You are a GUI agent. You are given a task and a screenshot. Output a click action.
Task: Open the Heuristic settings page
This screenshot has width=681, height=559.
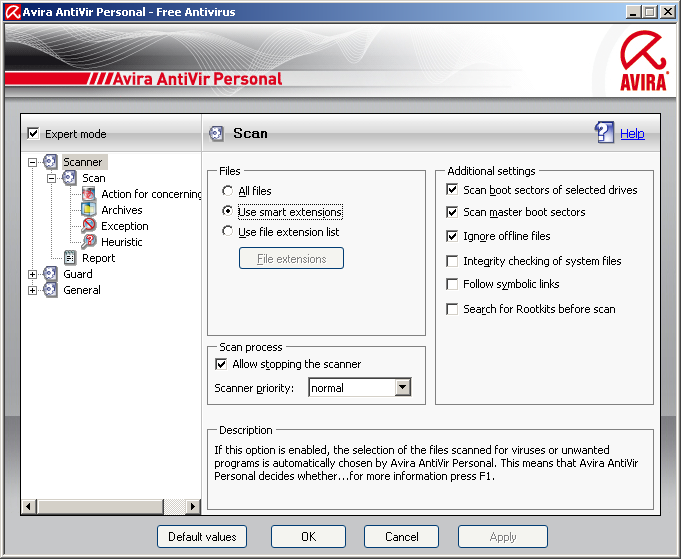click(x=122, y=242)
